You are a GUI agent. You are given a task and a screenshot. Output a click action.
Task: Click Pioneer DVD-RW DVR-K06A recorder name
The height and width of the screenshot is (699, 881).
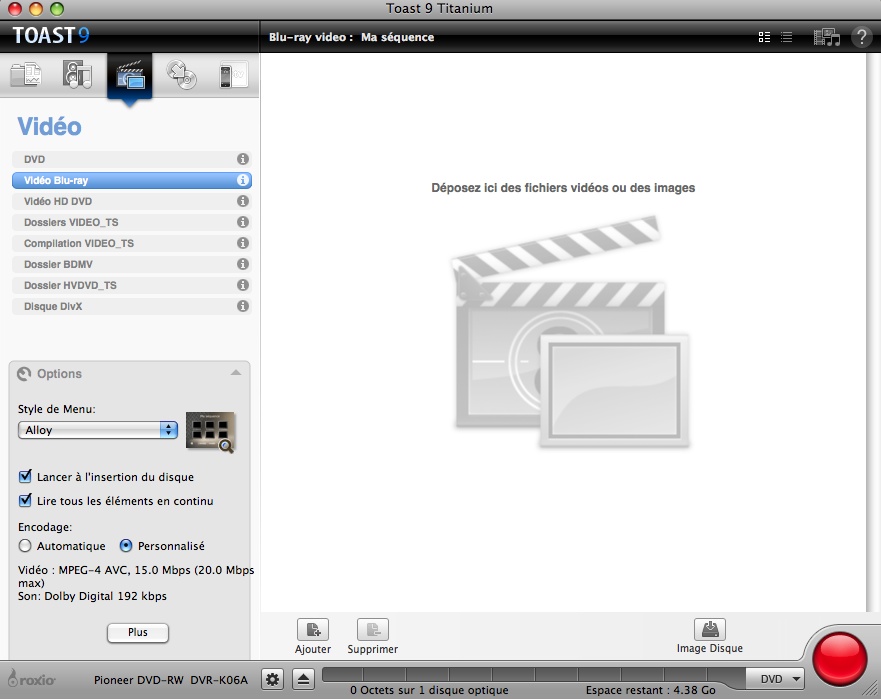[171, 680]
